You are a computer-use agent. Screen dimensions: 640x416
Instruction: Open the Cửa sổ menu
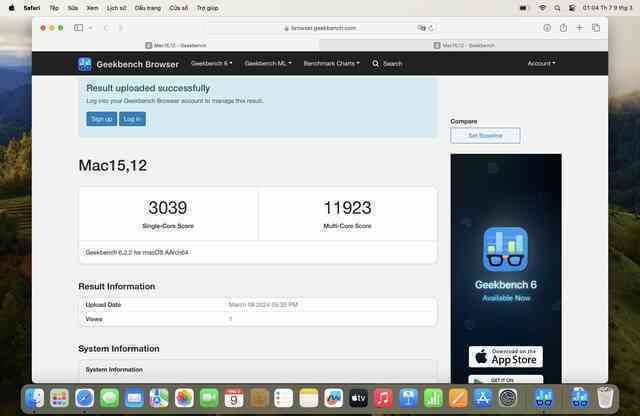pyautogui.click(x=179, y=8)
